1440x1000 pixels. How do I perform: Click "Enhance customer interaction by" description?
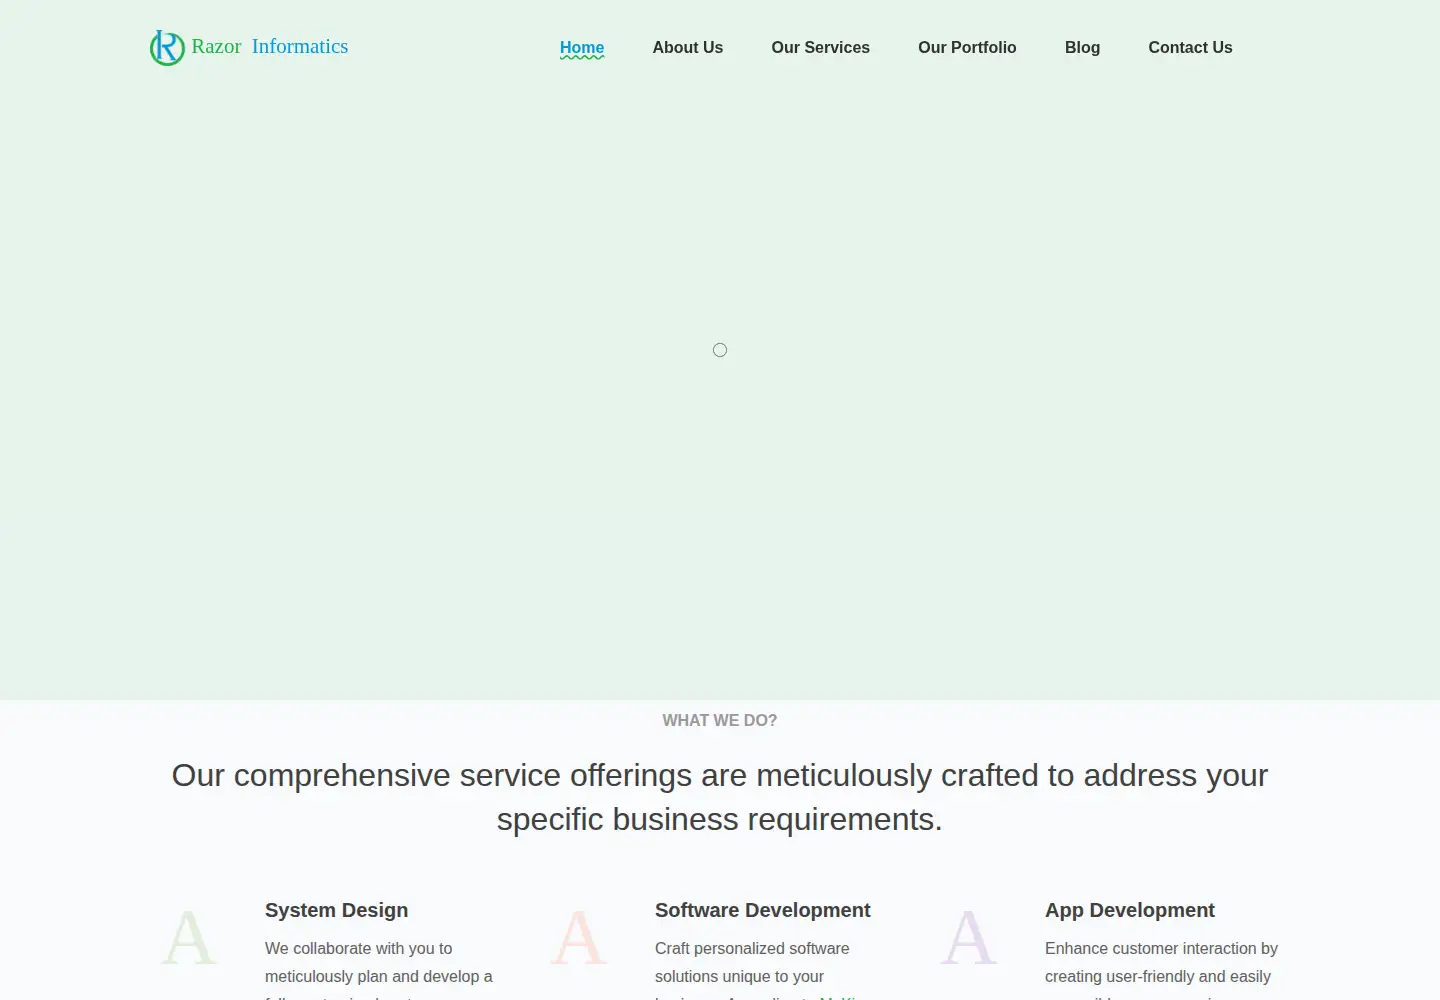coord(1162,948)
